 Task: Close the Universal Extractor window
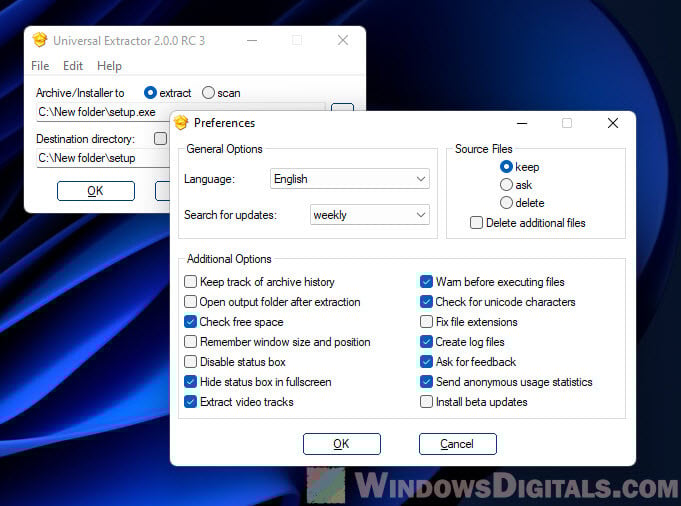(343, 40)
